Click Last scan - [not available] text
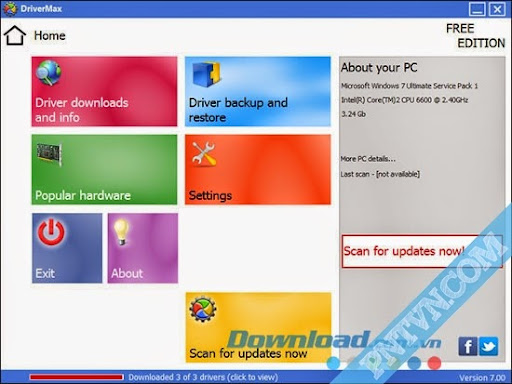This screenshot has width=512, height=384. (x=380, y=174)
